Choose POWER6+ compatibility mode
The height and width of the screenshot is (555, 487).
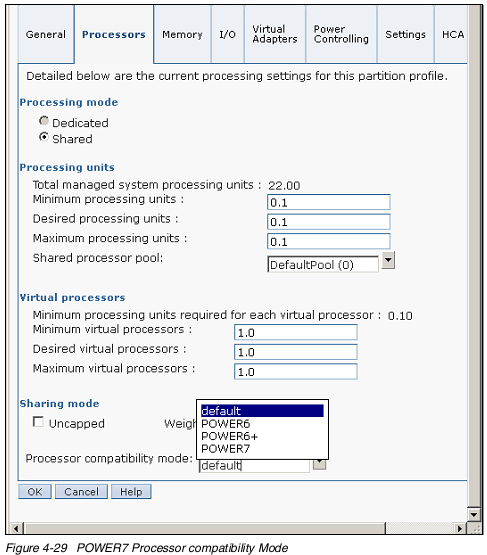point(262,436)
